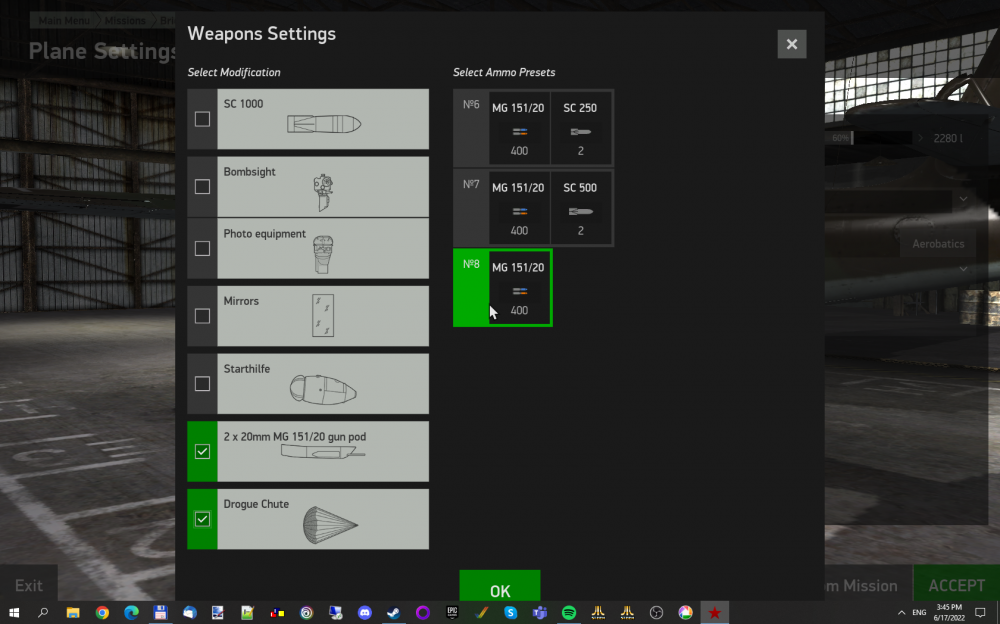Select the Photo equipment camera icon
Viewport: 1000px width, 624px height.
click(x=322, y=255)
